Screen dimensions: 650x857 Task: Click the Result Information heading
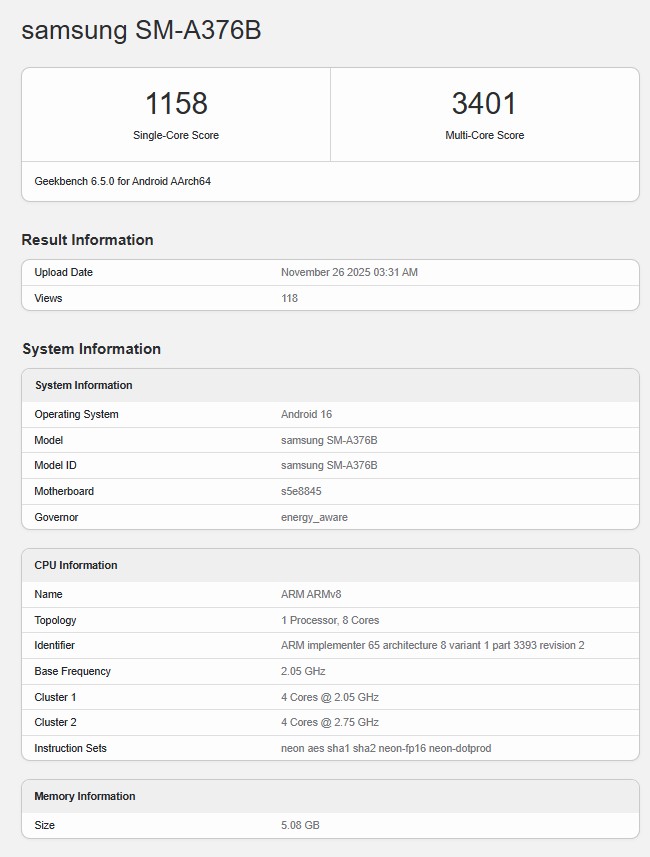pos(87,240)
